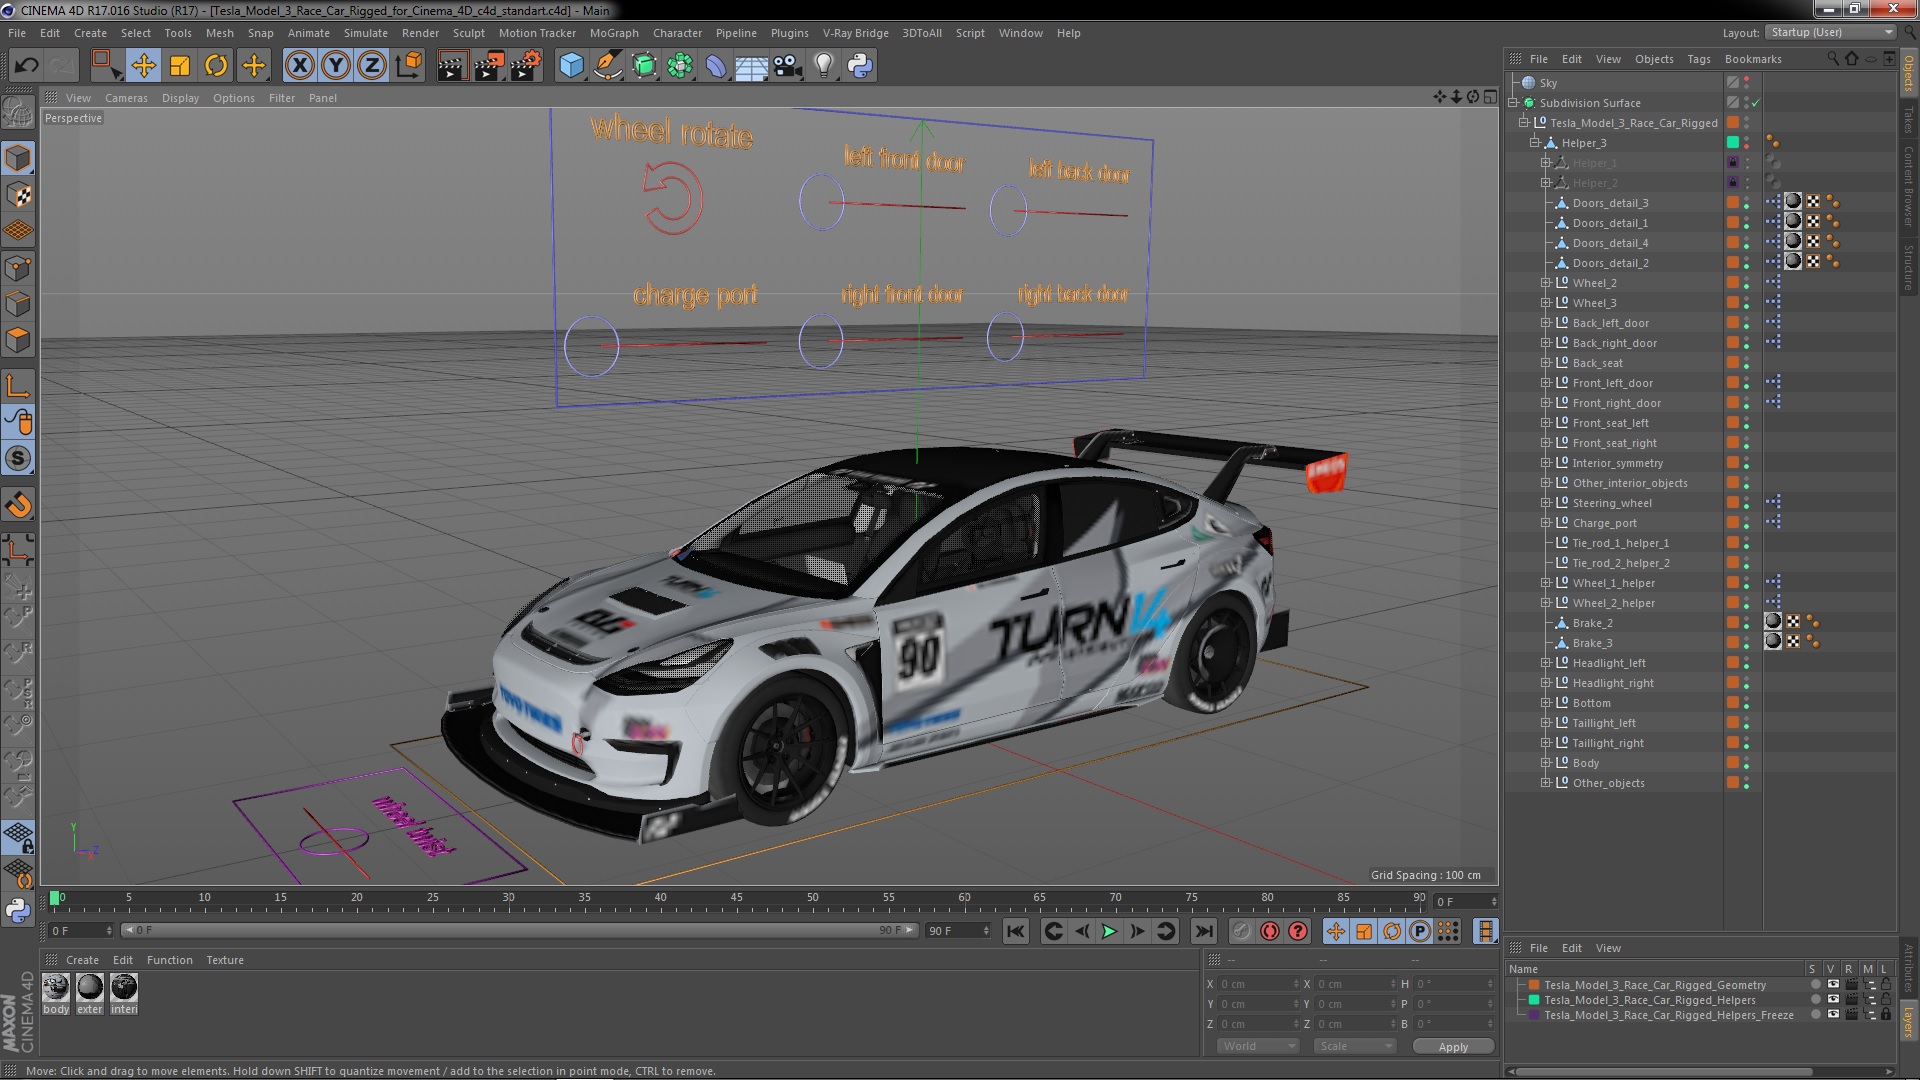
Task: Click the Apply button
Action: pyautogui.click(x=1453, y=1047)
